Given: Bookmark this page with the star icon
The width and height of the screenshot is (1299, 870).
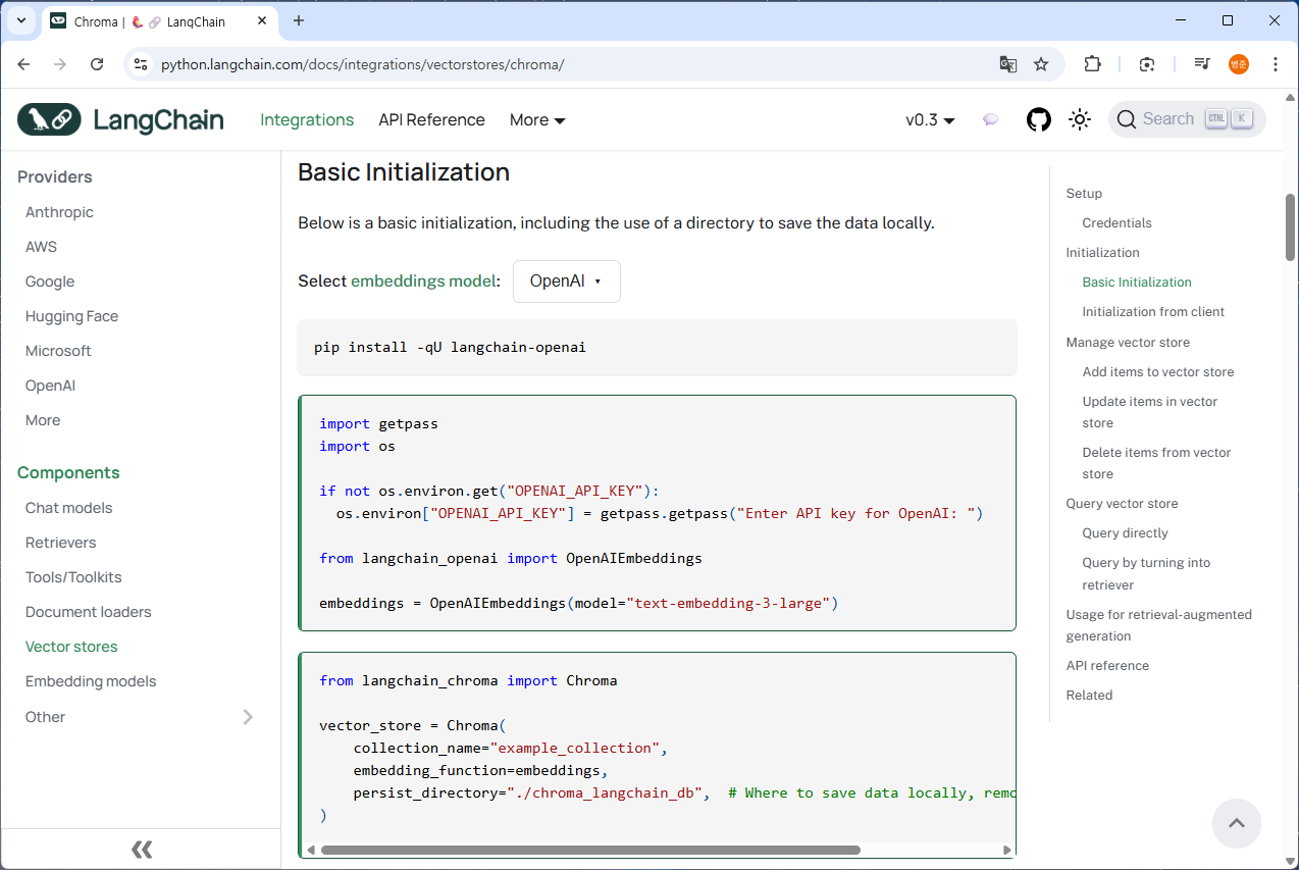Looking at the screenshot, I should coord(1041,64).
